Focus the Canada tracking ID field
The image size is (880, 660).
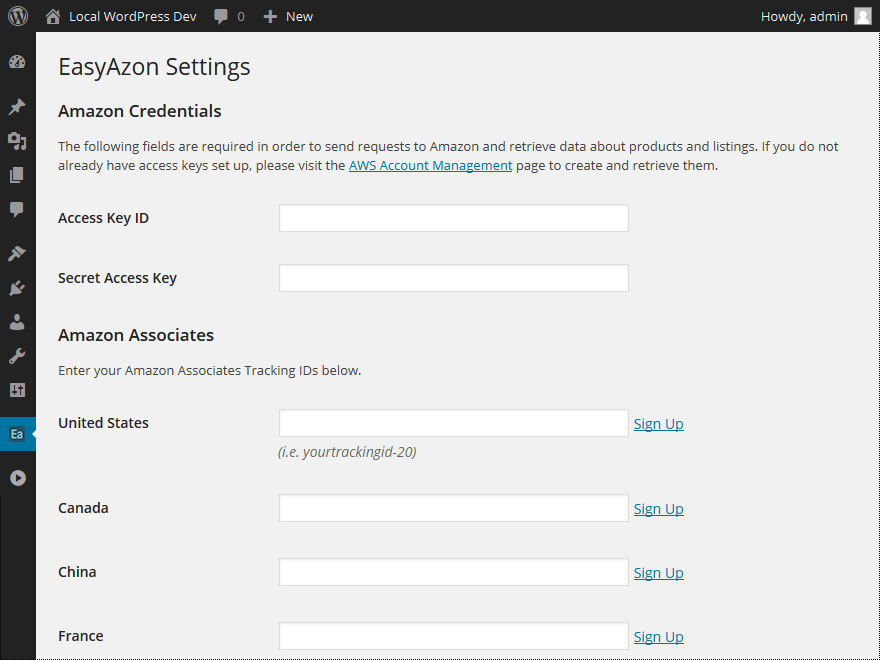pos(453,508)
